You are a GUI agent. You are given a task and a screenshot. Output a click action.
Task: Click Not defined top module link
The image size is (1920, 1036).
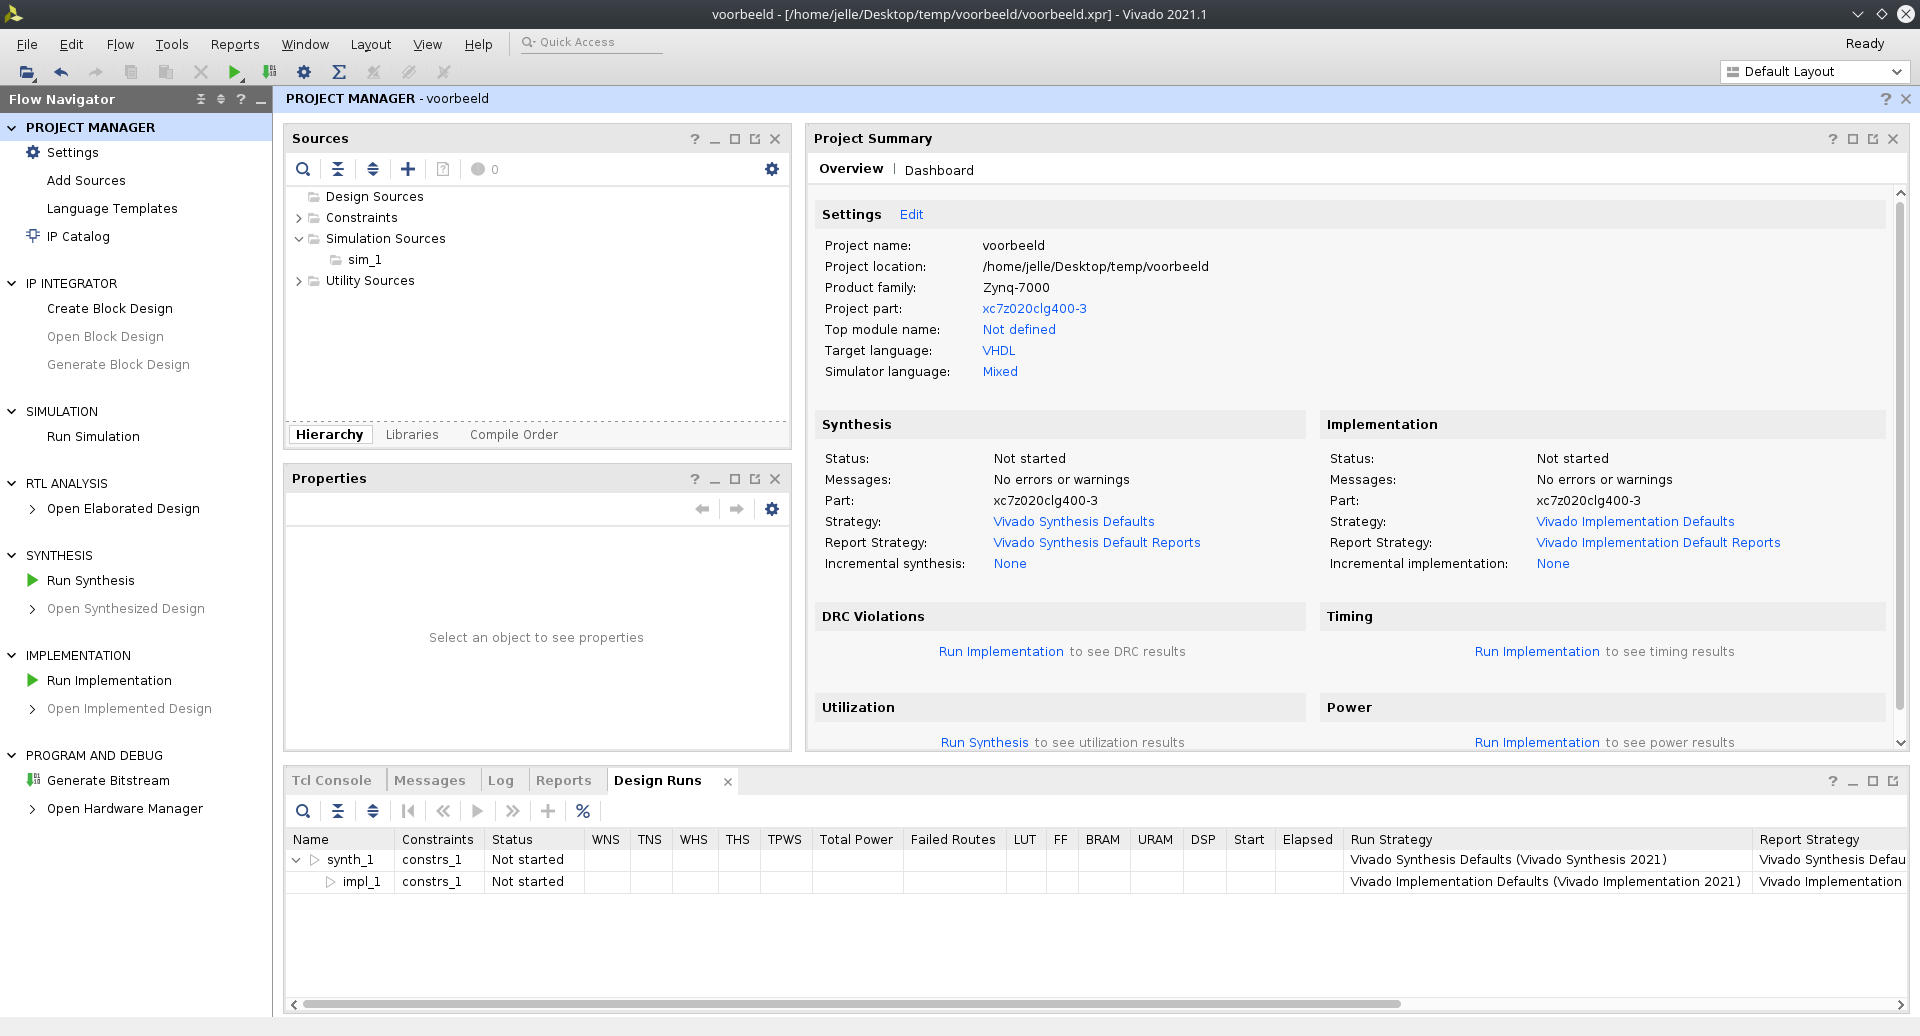coord(1019,330)
